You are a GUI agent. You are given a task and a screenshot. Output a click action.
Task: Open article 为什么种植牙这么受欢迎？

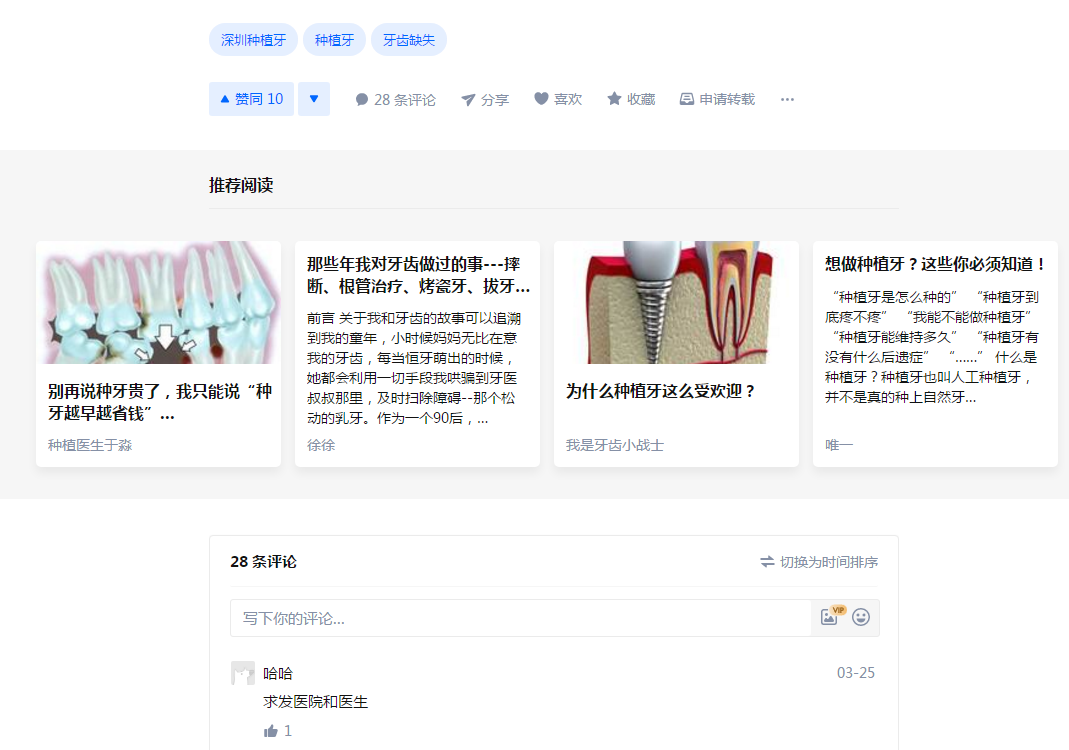pyautogui.click(x=661, y=391)
